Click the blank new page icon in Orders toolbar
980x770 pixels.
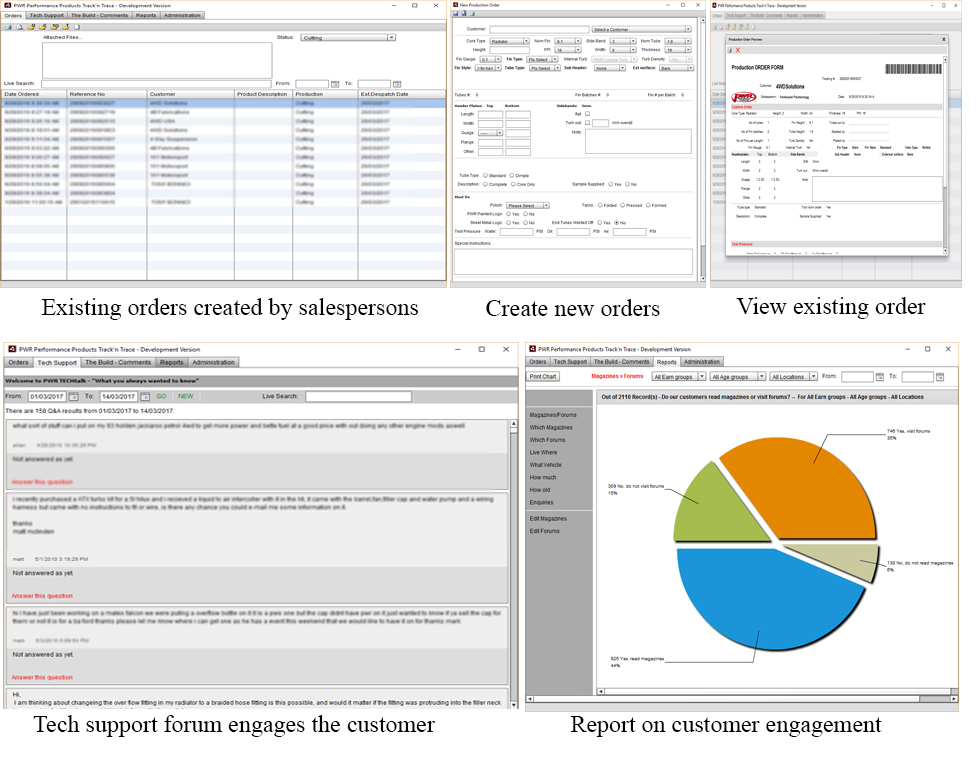77,27
